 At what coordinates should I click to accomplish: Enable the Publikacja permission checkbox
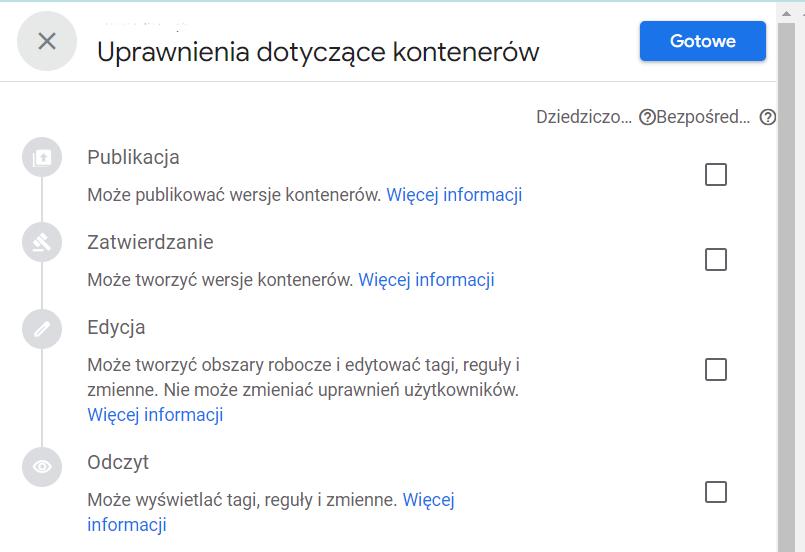tap(716, 175)
